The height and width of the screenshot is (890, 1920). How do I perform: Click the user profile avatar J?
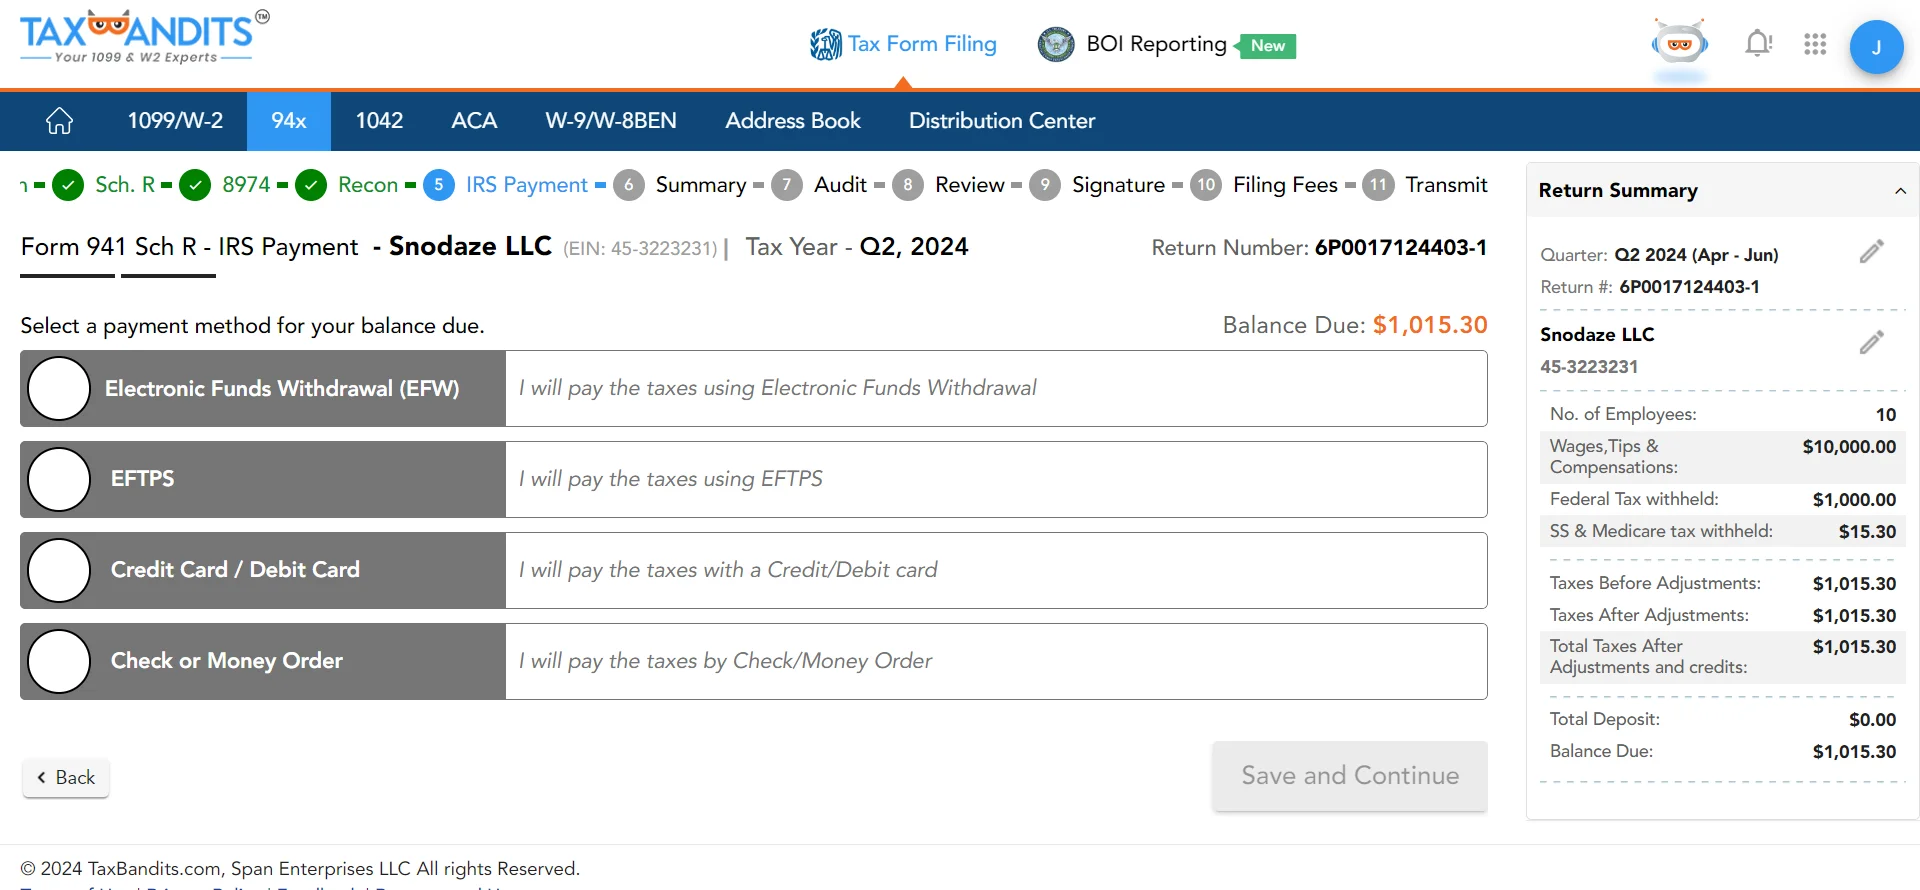click(1875, 47)
